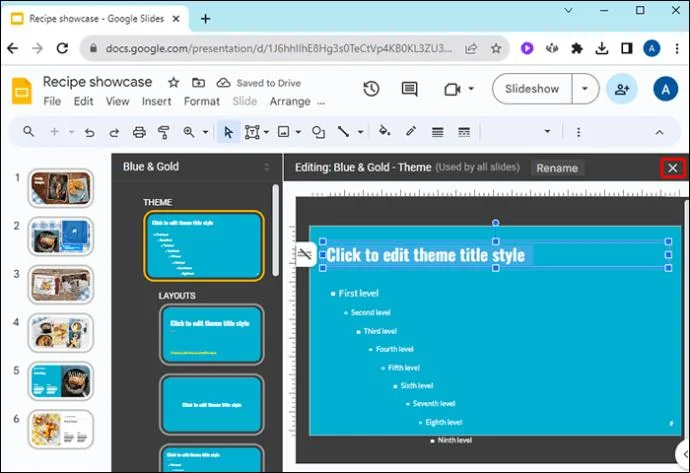690x473 pixels.
Task: Collapse the toolbar with the chevron
Action: (x=659, y=132)
